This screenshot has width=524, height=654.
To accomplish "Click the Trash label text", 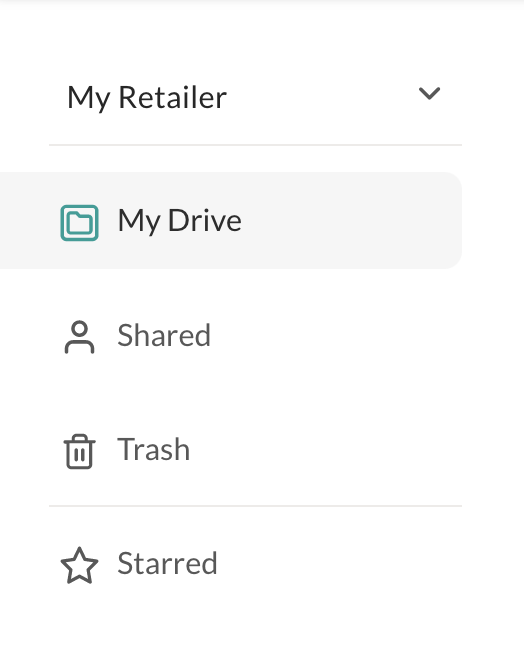I will coord(154,450).
